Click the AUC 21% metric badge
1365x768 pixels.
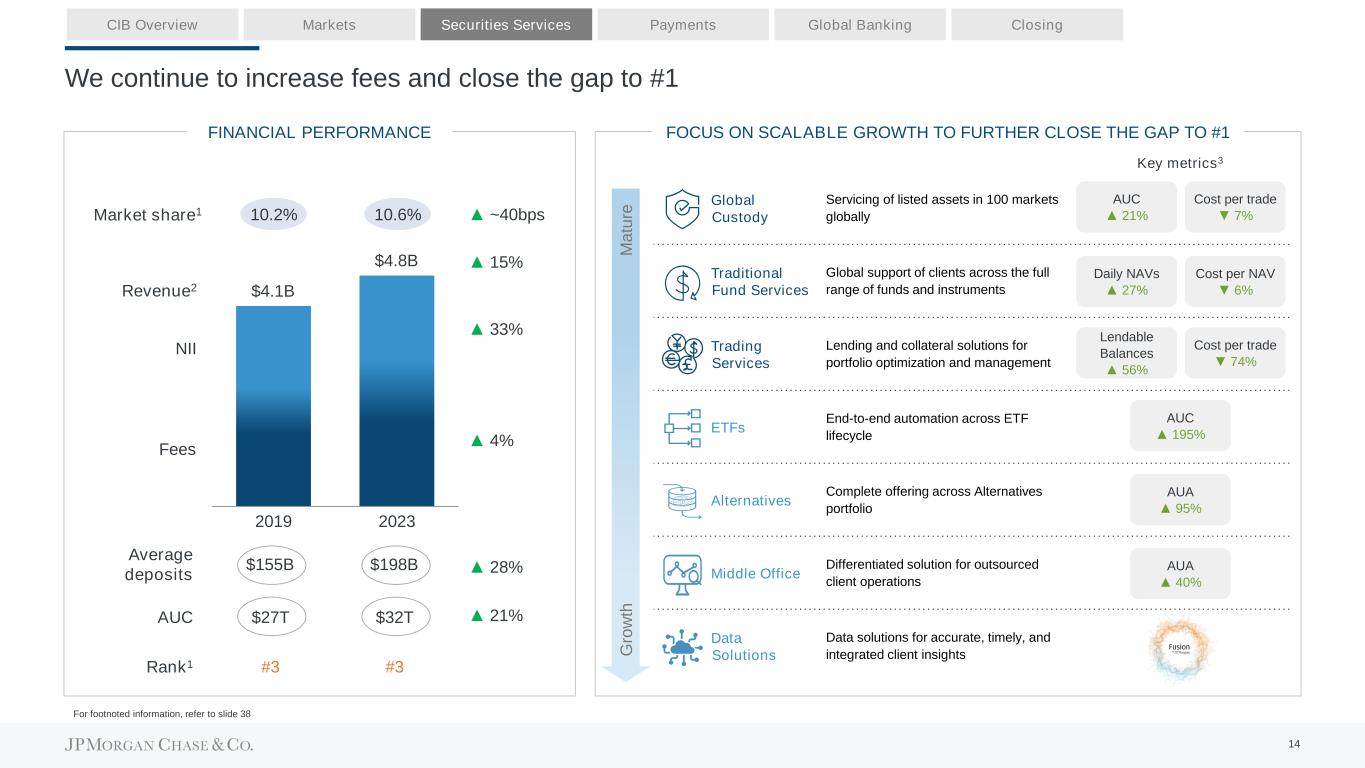click(x=1126, y=207)
